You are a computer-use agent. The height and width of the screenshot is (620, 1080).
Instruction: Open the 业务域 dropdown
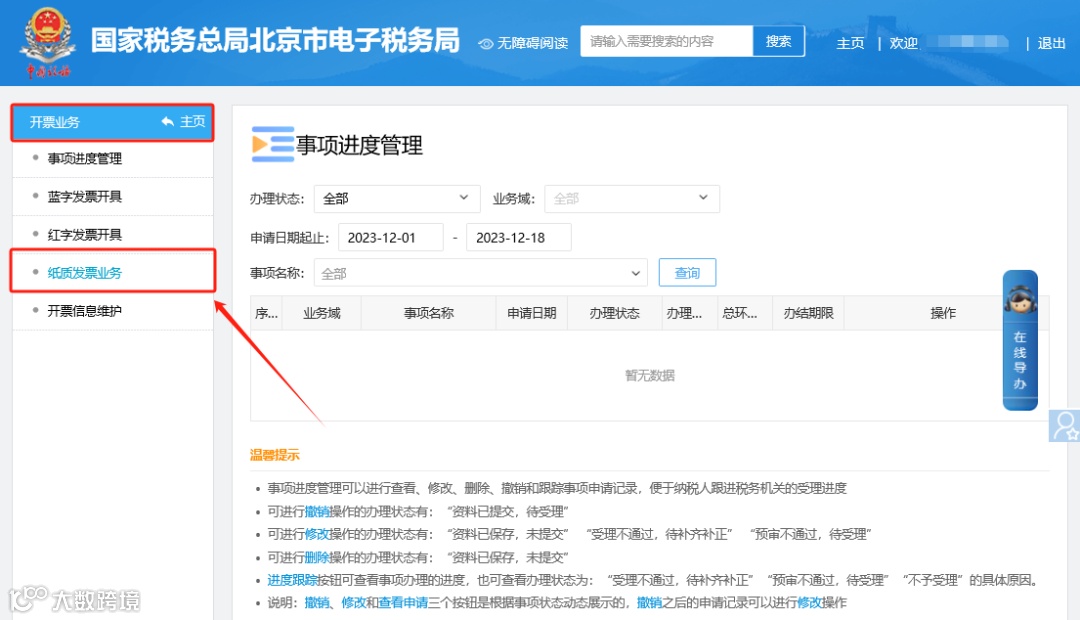coord(632,198)
